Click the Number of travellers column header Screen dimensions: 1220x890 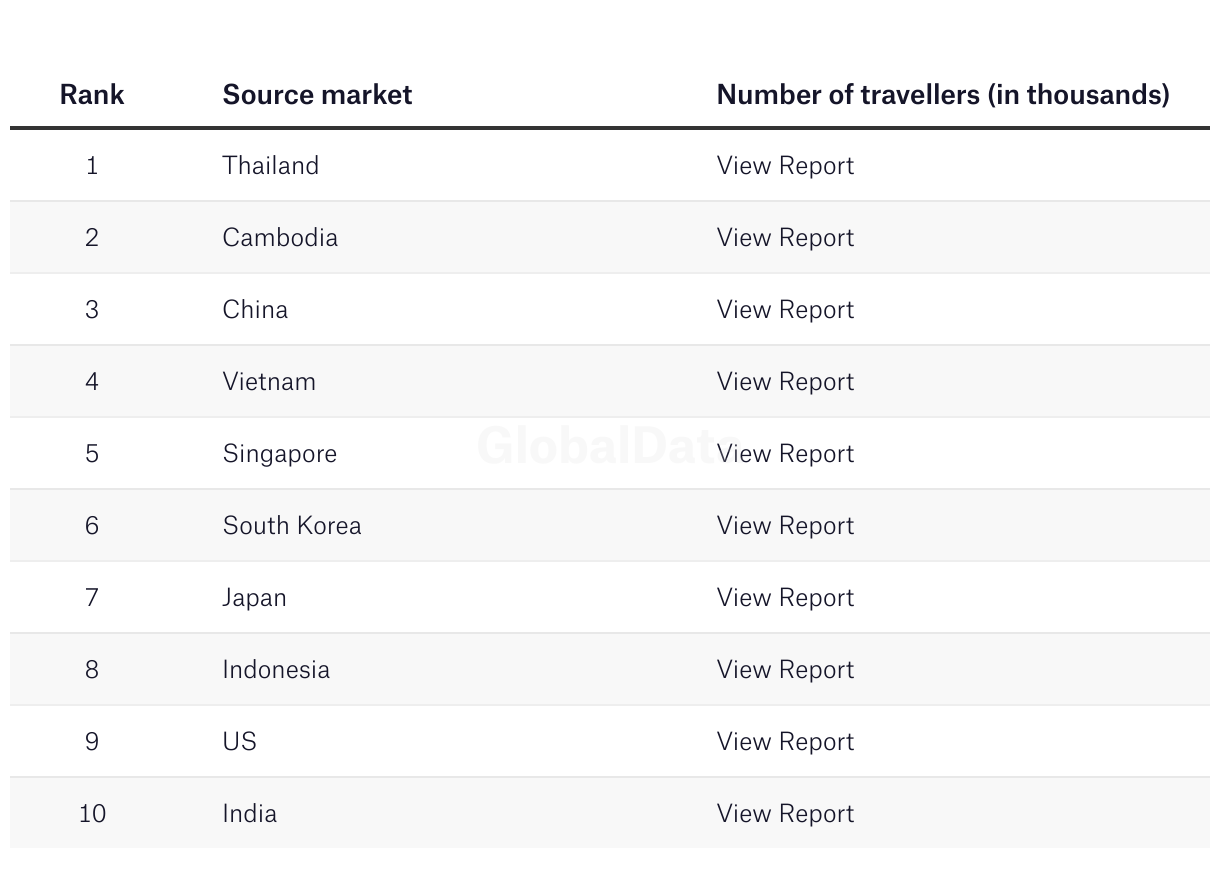pos(943,94)
